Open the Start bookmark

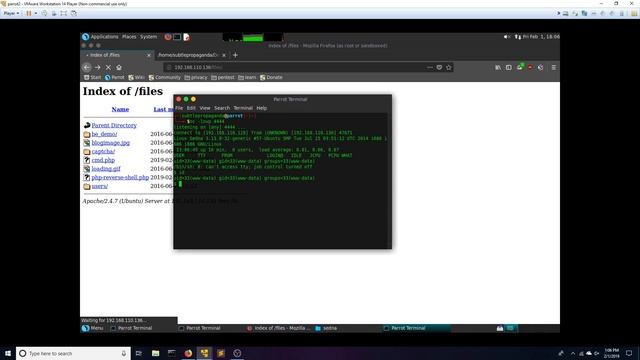(x=92, y=77)
